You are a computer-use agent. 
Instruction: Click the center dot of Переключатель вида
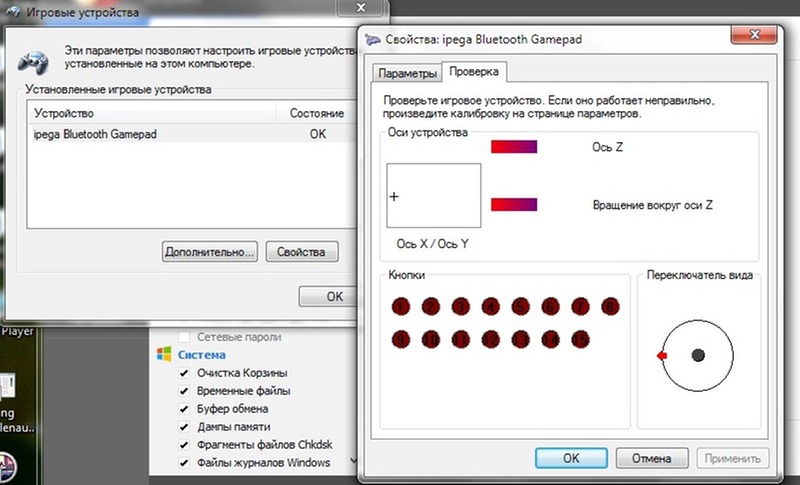pyautogui.click(x=697, y=356)
